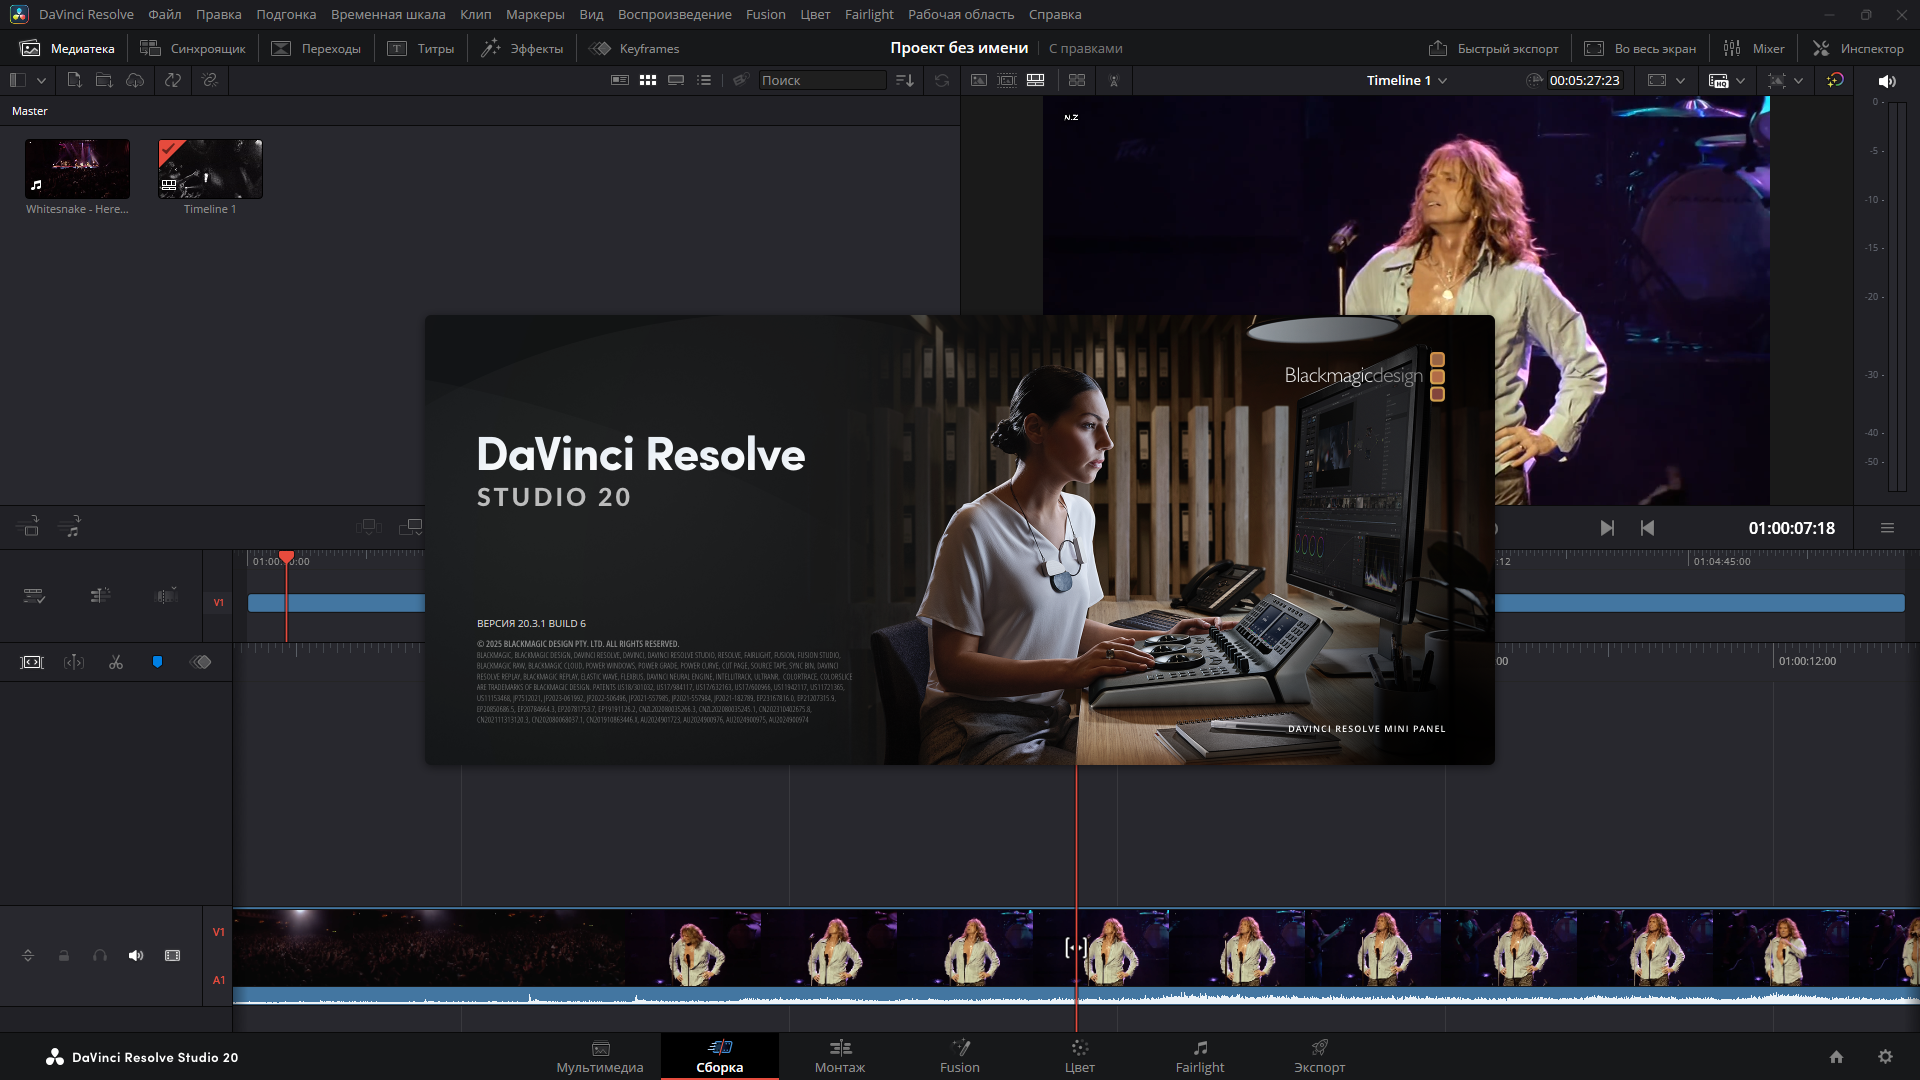Switch to the Монтаж page tab
The image size is (1920, 1080).
[839, 1056]
